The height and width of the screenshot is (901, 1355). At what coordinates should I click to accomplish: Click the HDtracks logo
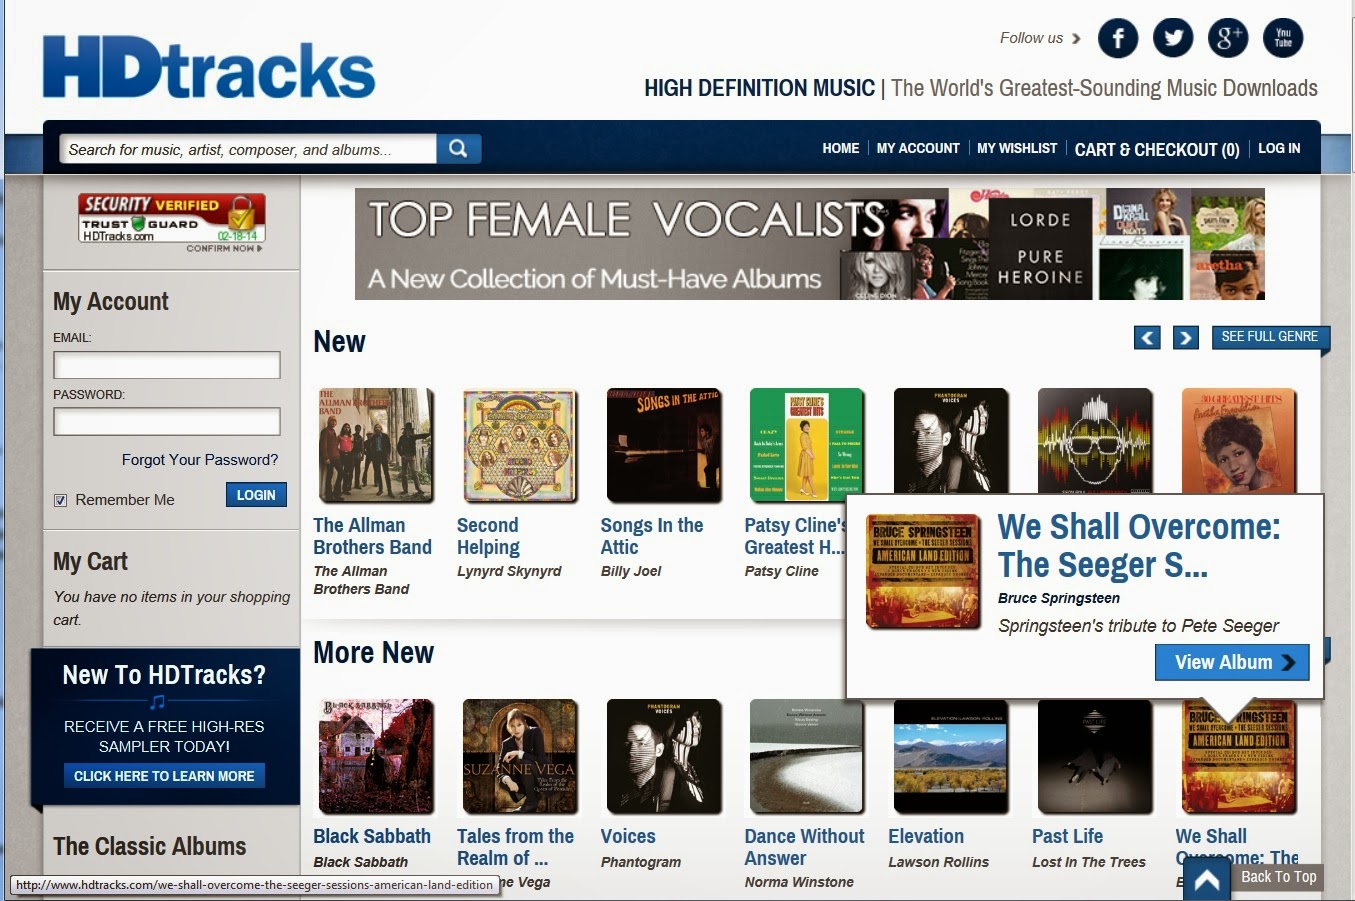point(209,68)
